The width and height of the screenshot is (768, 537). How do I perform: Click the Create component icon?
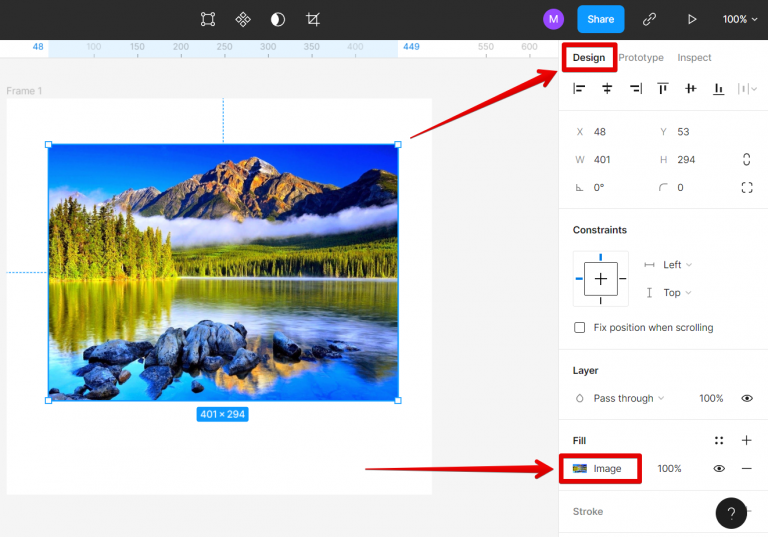[243, 19]
